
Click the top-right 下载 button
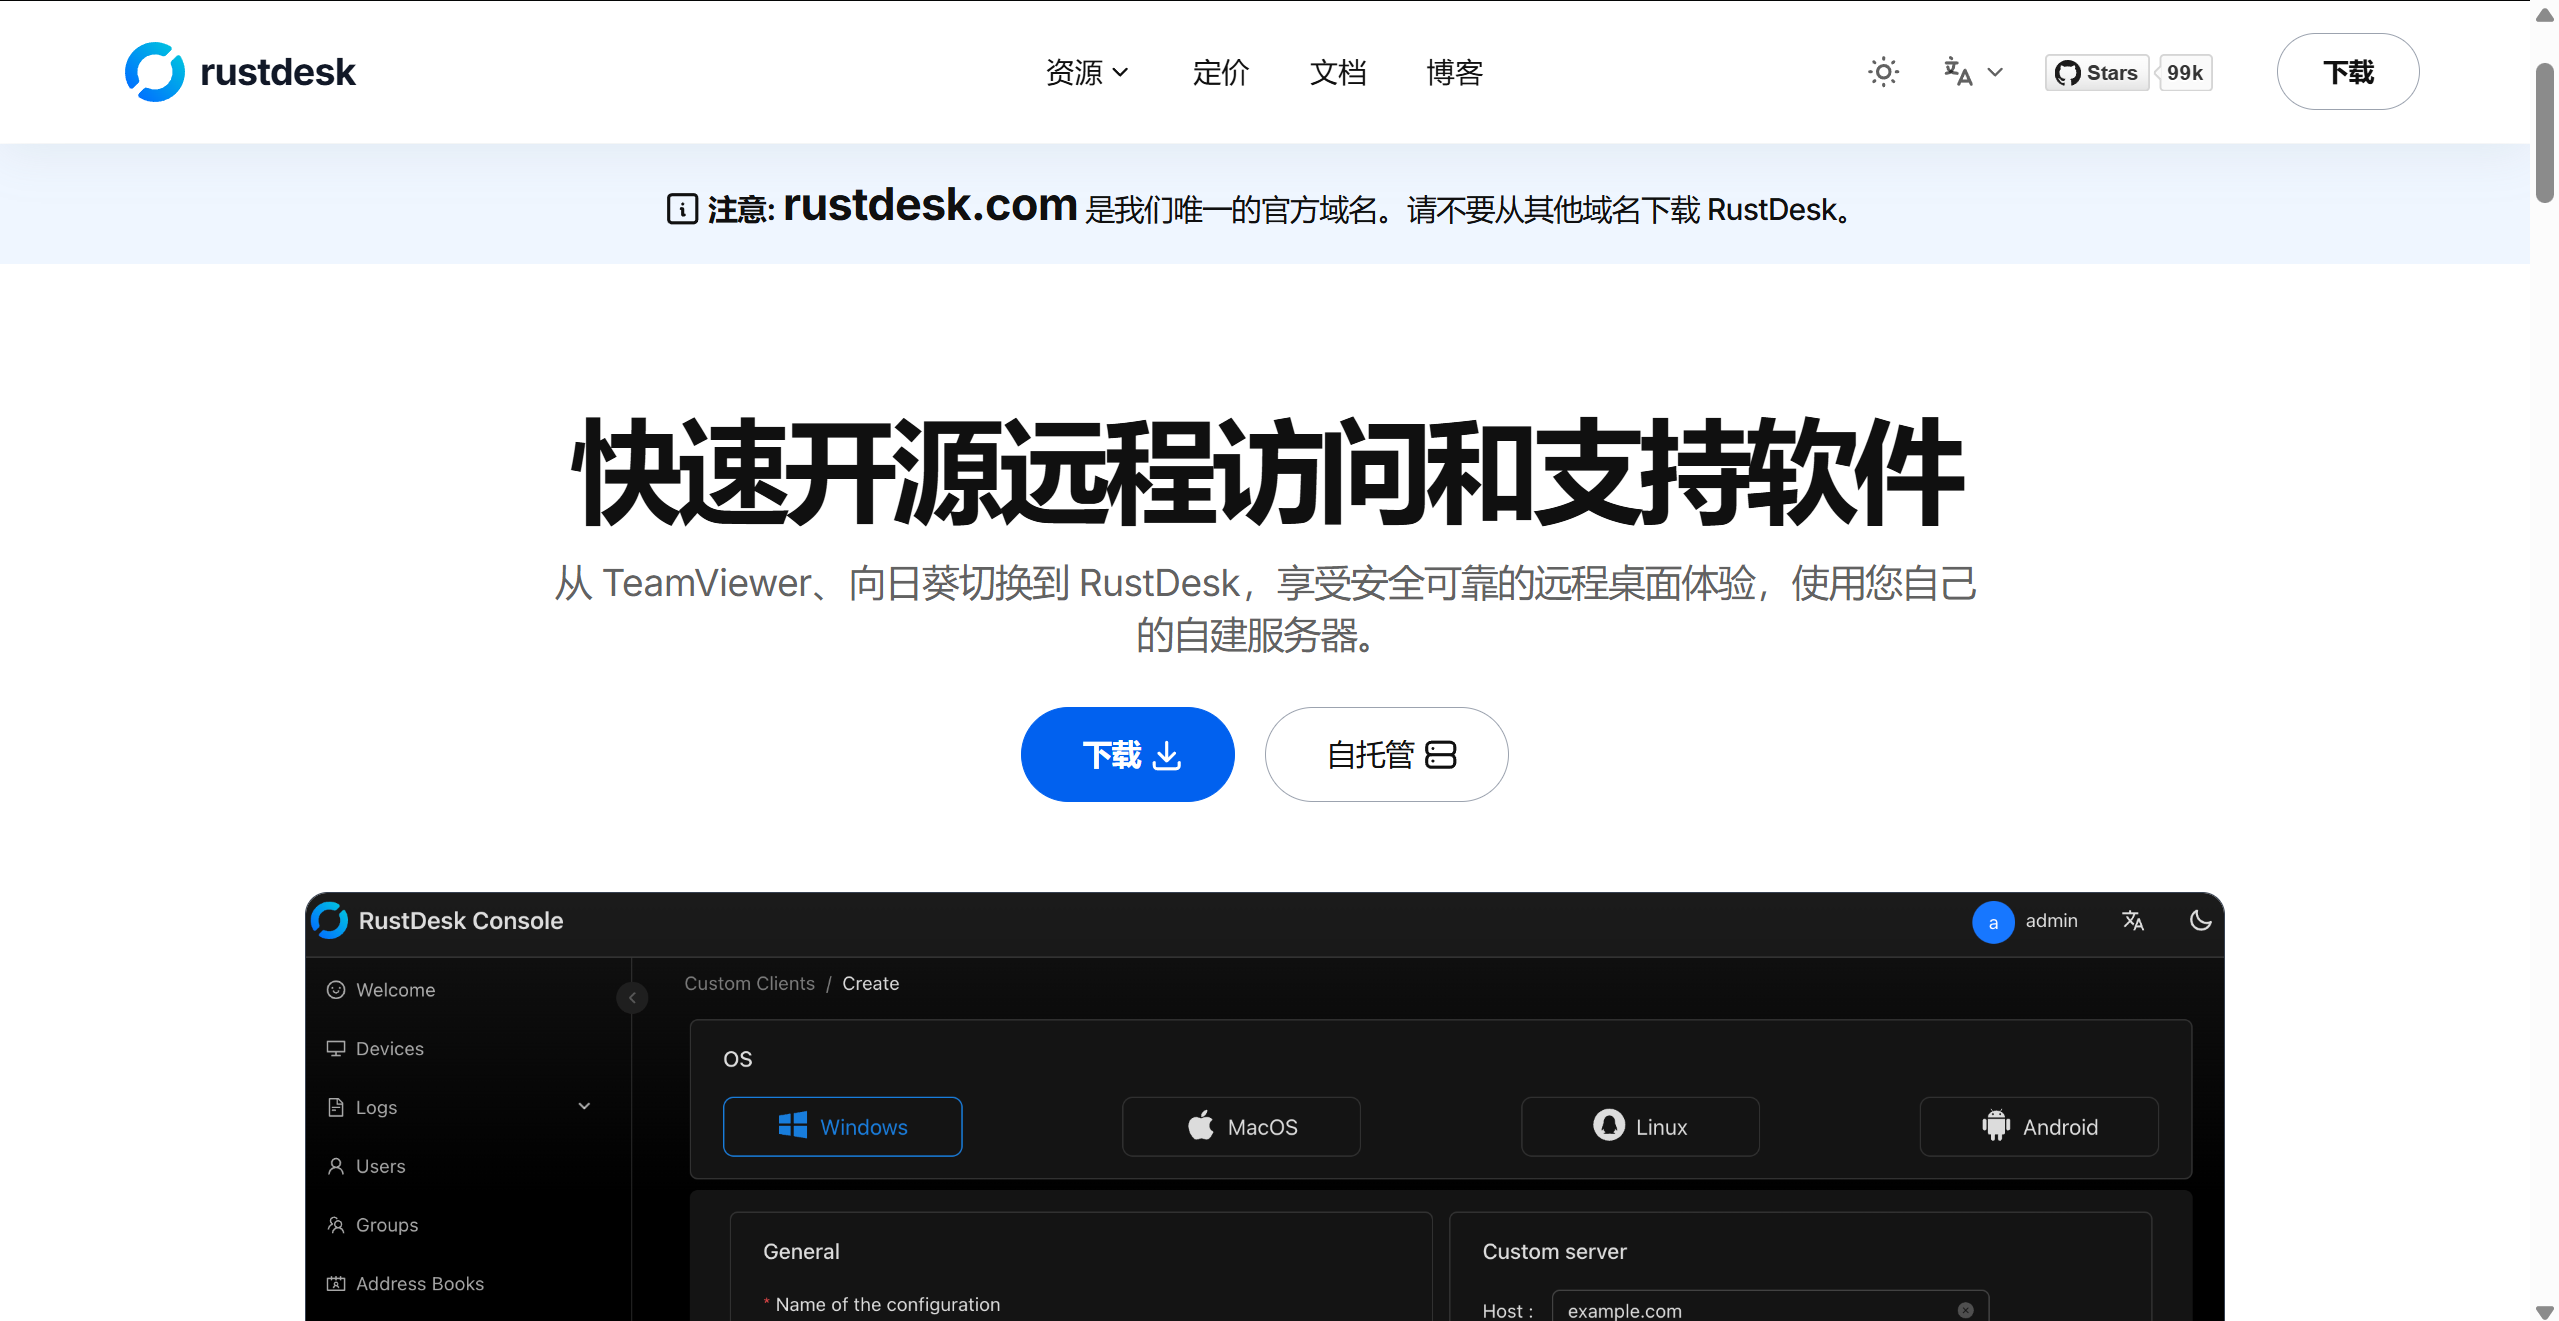[2347, 72]
